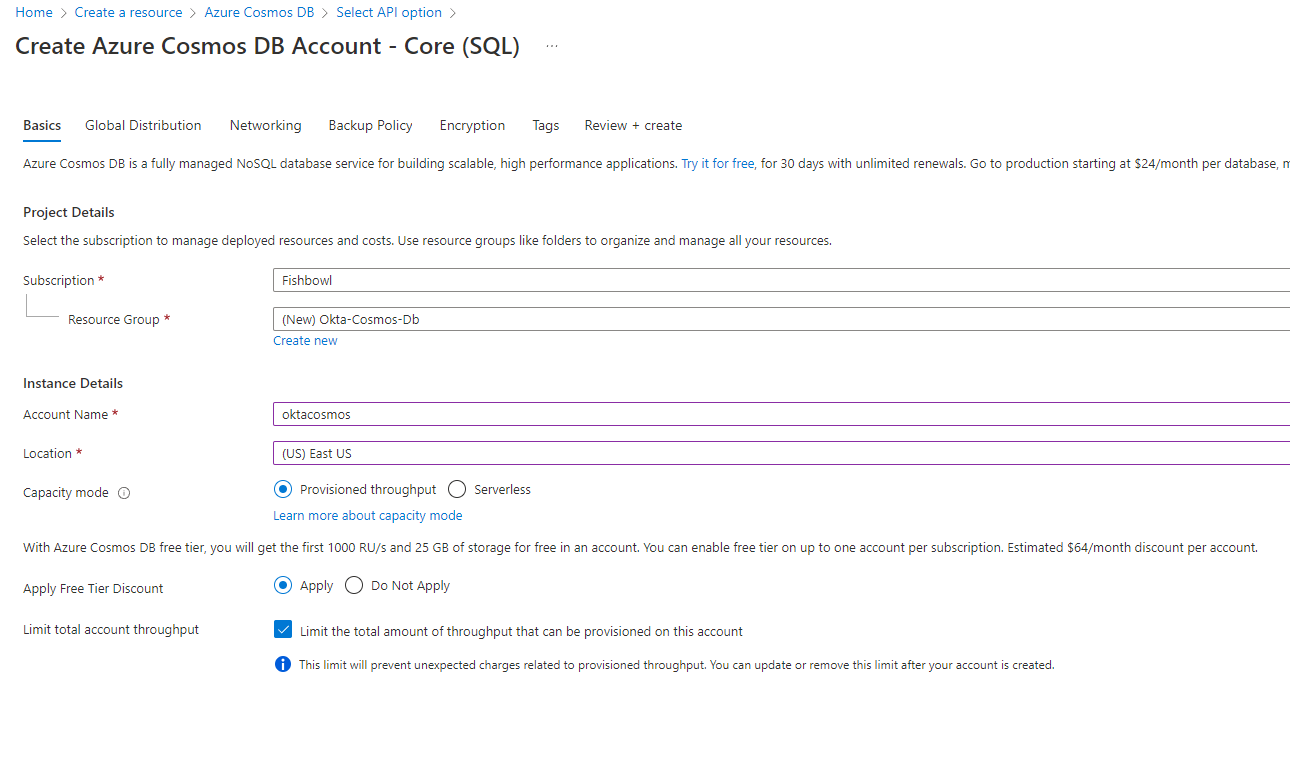The height and width of the screenshot is (757, 1290).
Task: Click the Capacity mode info icon
Action: (124, 493)
